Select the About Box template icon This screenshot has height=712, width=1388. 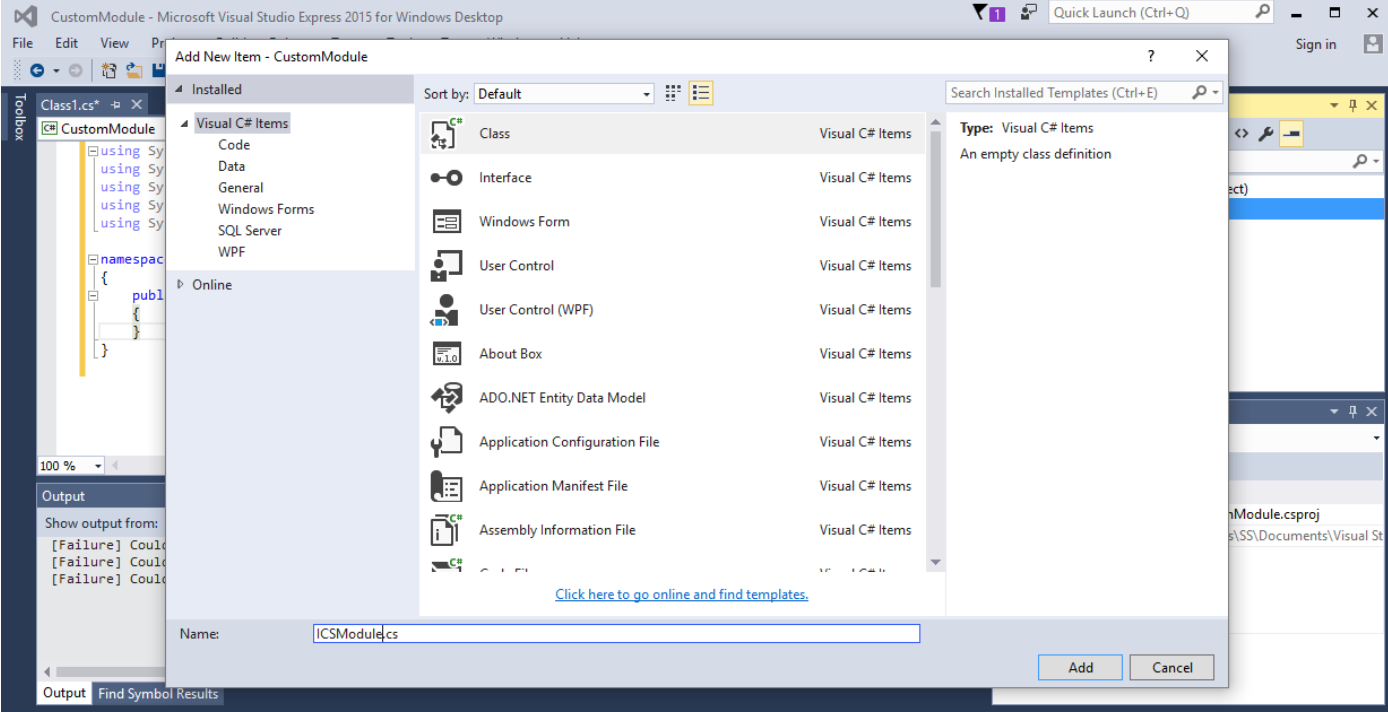pos(446,354)
